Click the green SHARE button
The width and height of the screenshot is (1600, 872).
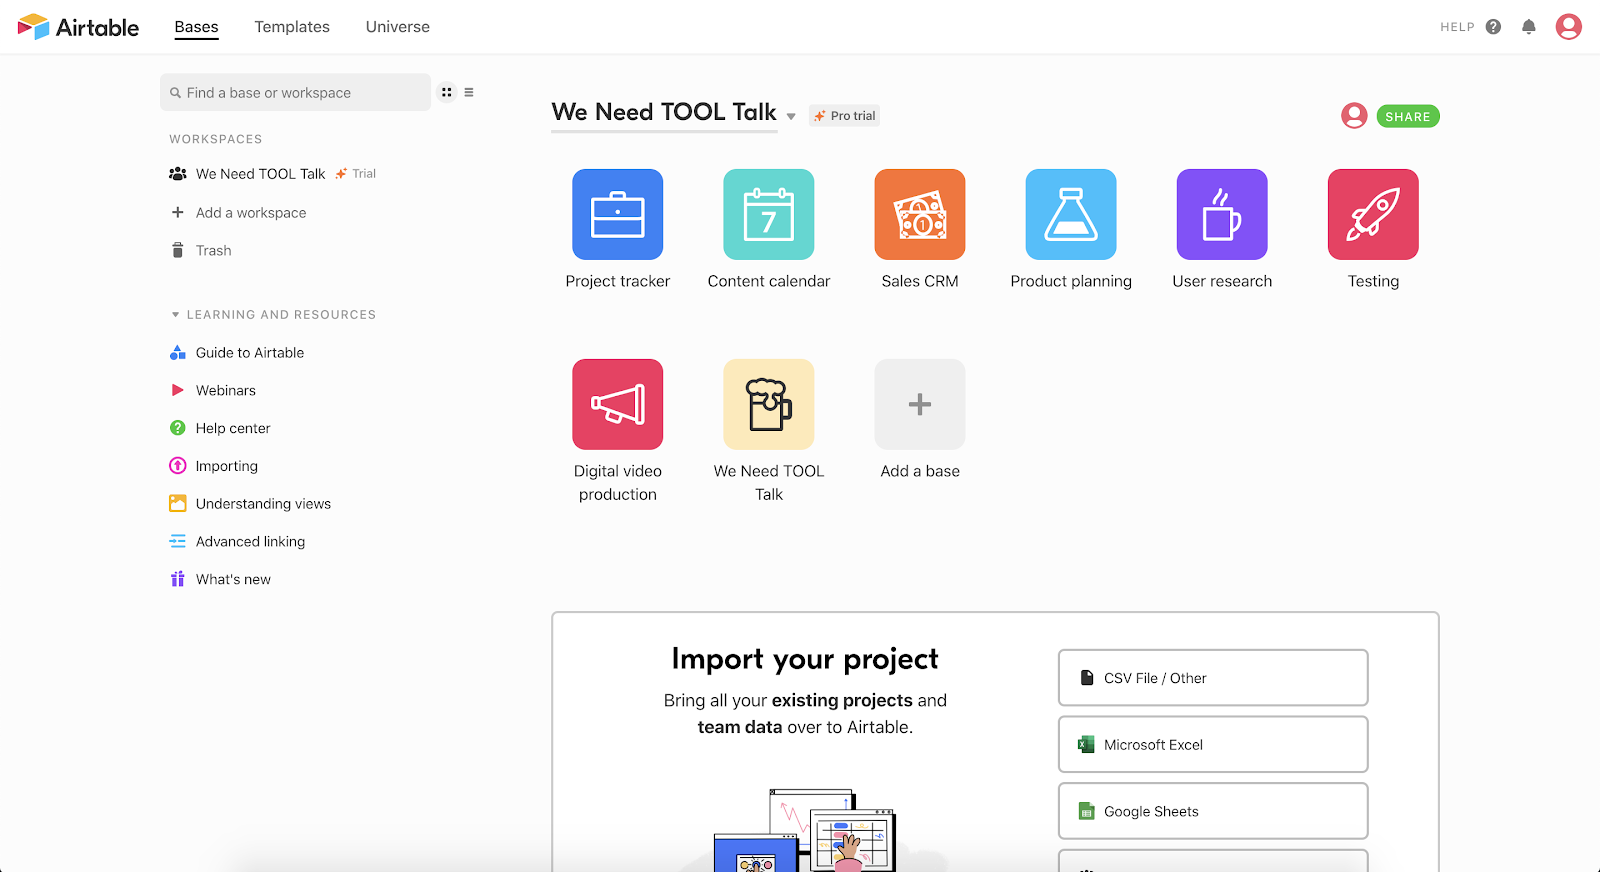click(x=1408, y=116)
